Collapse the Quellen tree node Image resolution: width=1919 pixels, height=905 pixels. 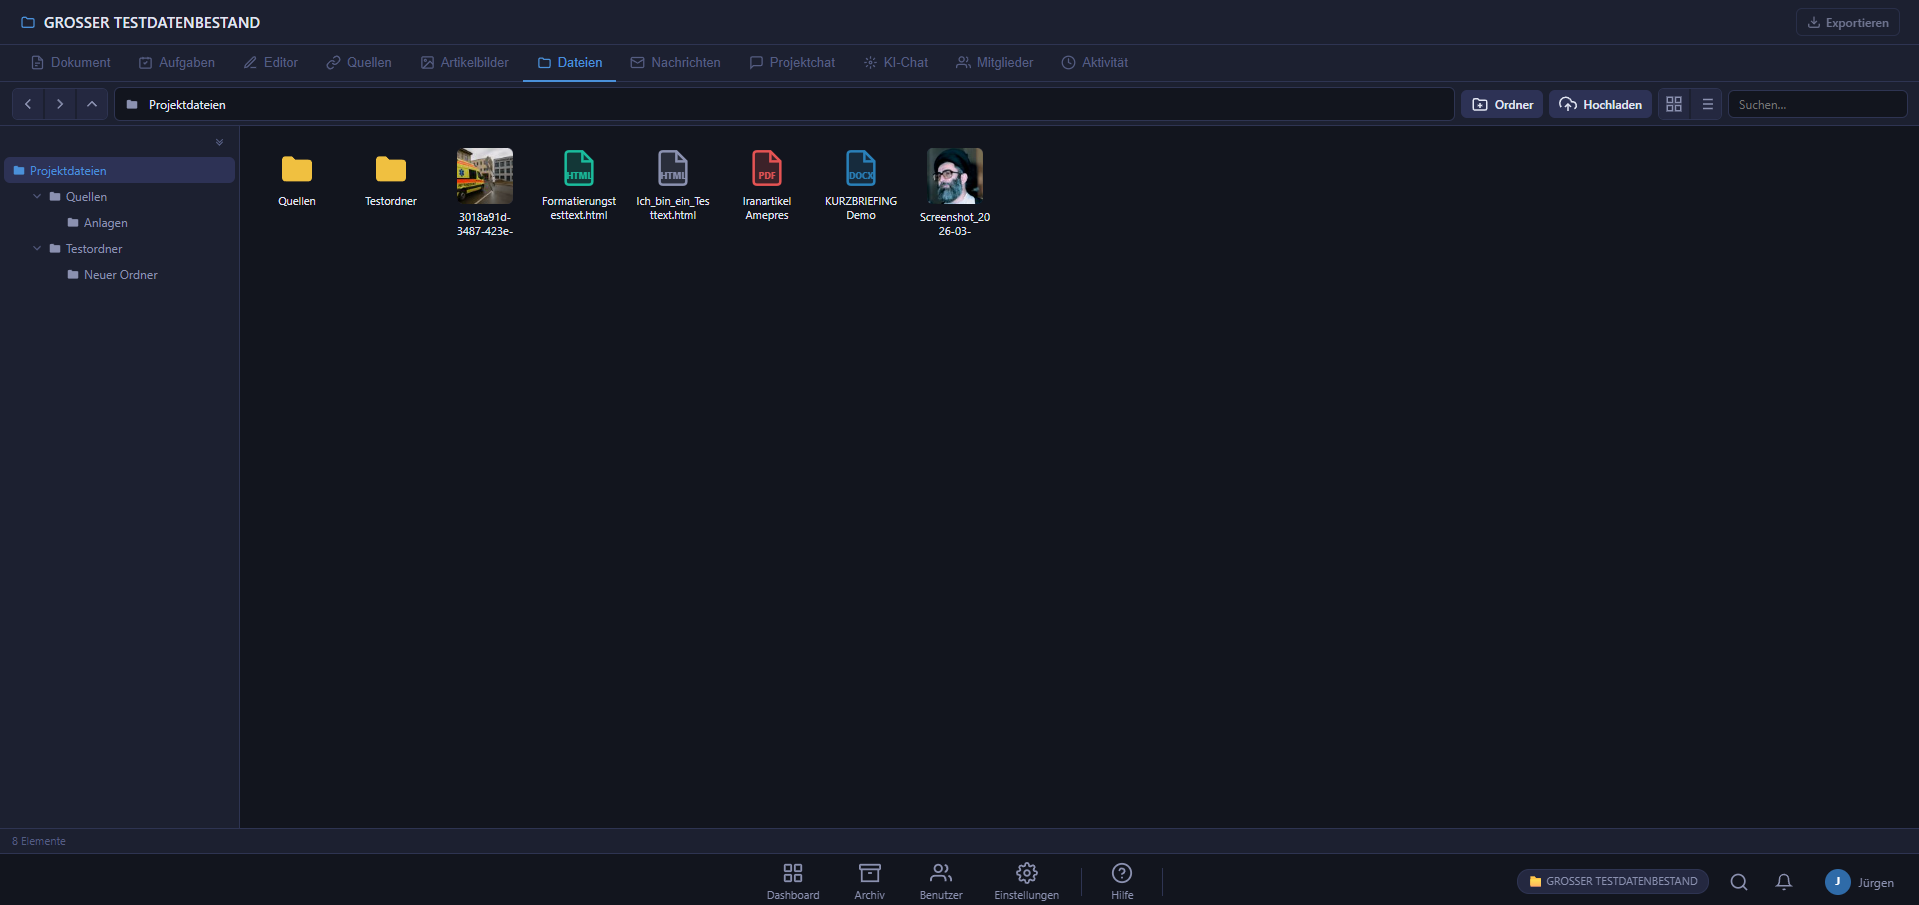click(x=38, y=197)
